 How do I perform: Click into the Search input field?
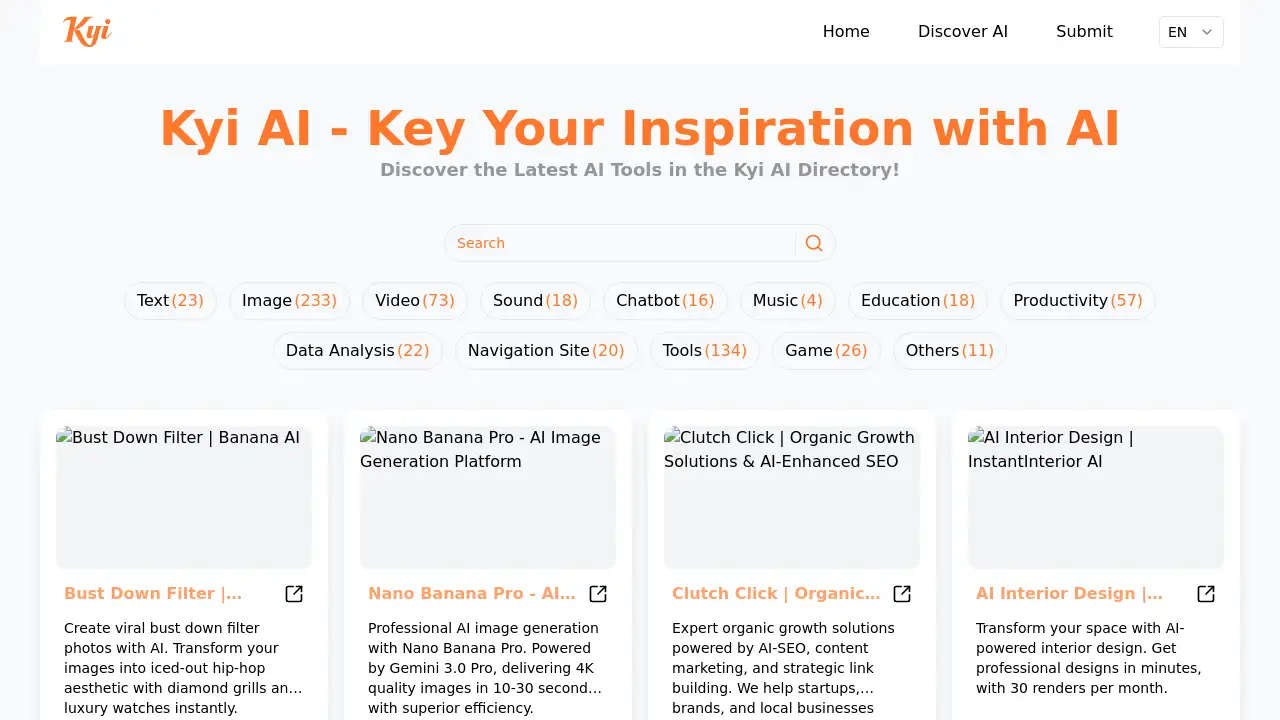point(620,243)
